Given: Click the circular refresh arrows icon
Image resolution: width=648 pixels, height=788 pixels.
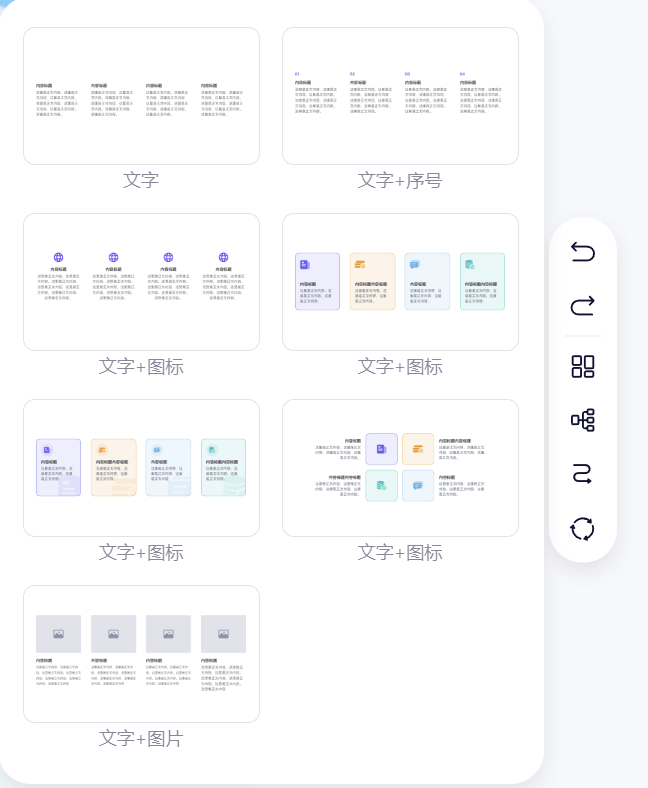Looking at the screenshot, I should [583, 529].
